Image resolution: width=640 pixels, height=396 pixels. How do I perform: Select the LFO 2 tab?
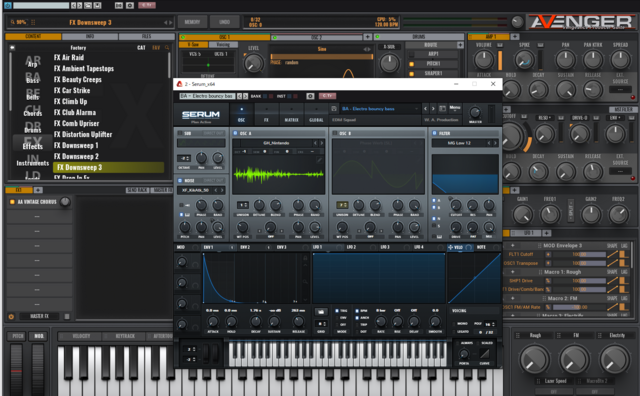pyautogui.click(x=351, y=247)
